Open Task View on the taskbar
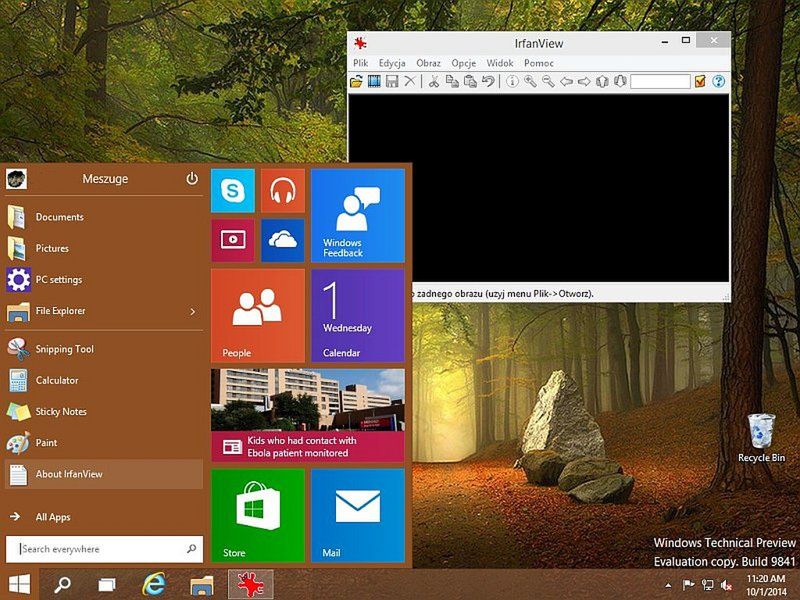The height and width of the screenshot is (600, 800). click(107, 584)
